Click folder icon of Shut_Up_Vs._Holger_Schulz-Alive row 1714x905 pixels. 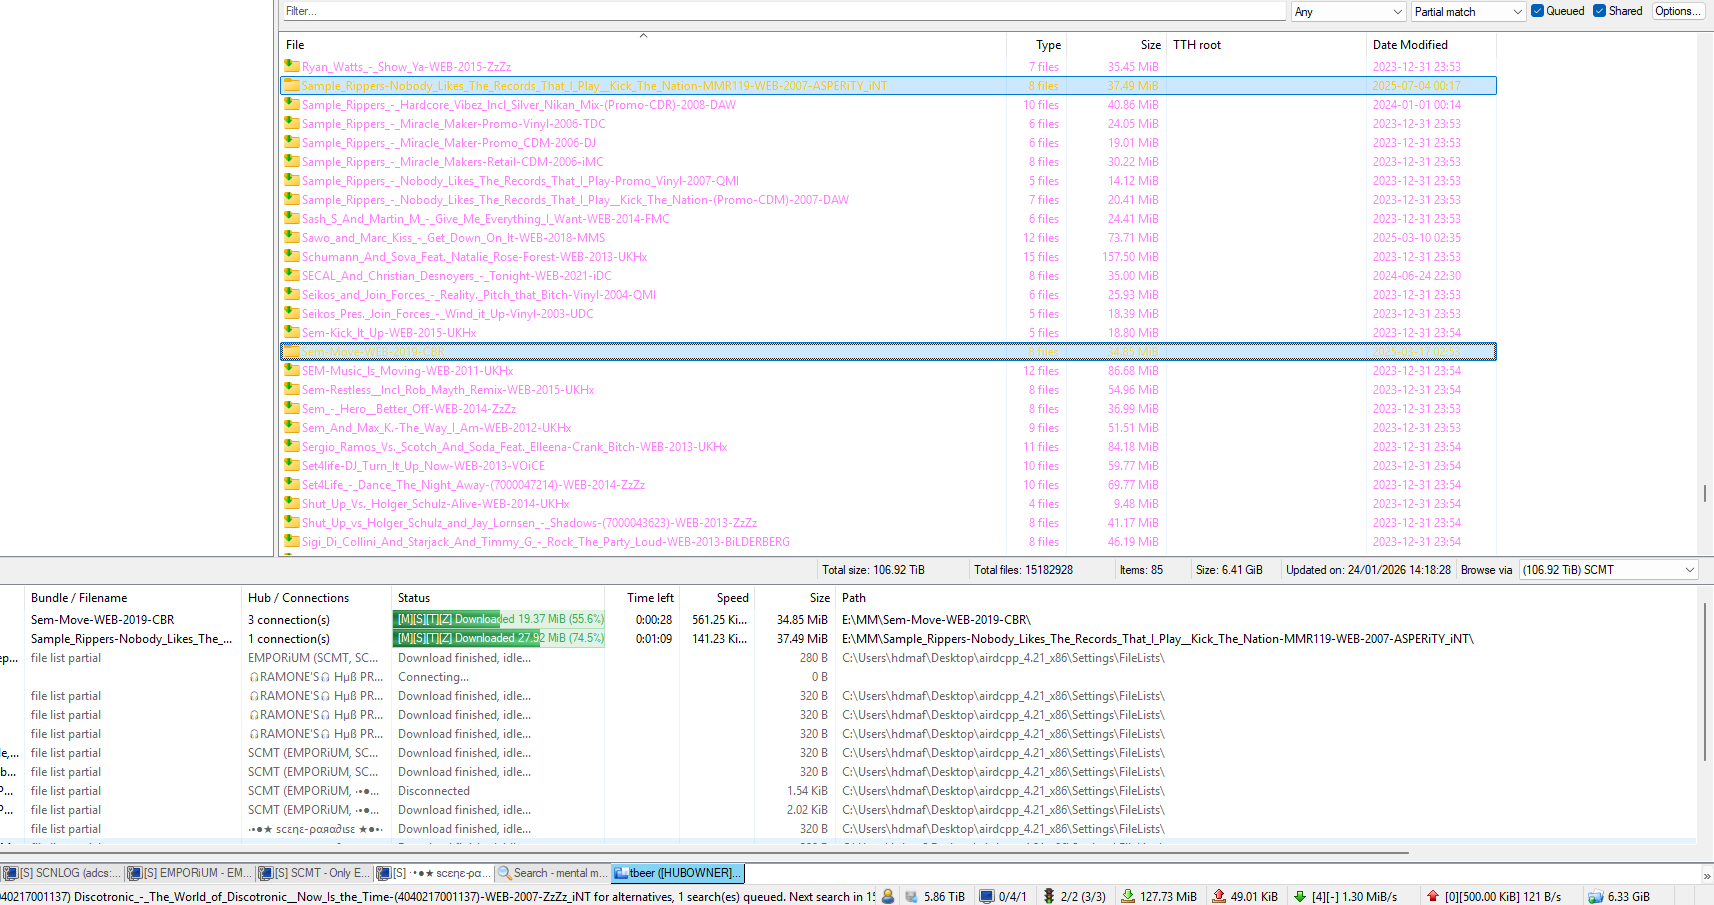tap(291, 503)
